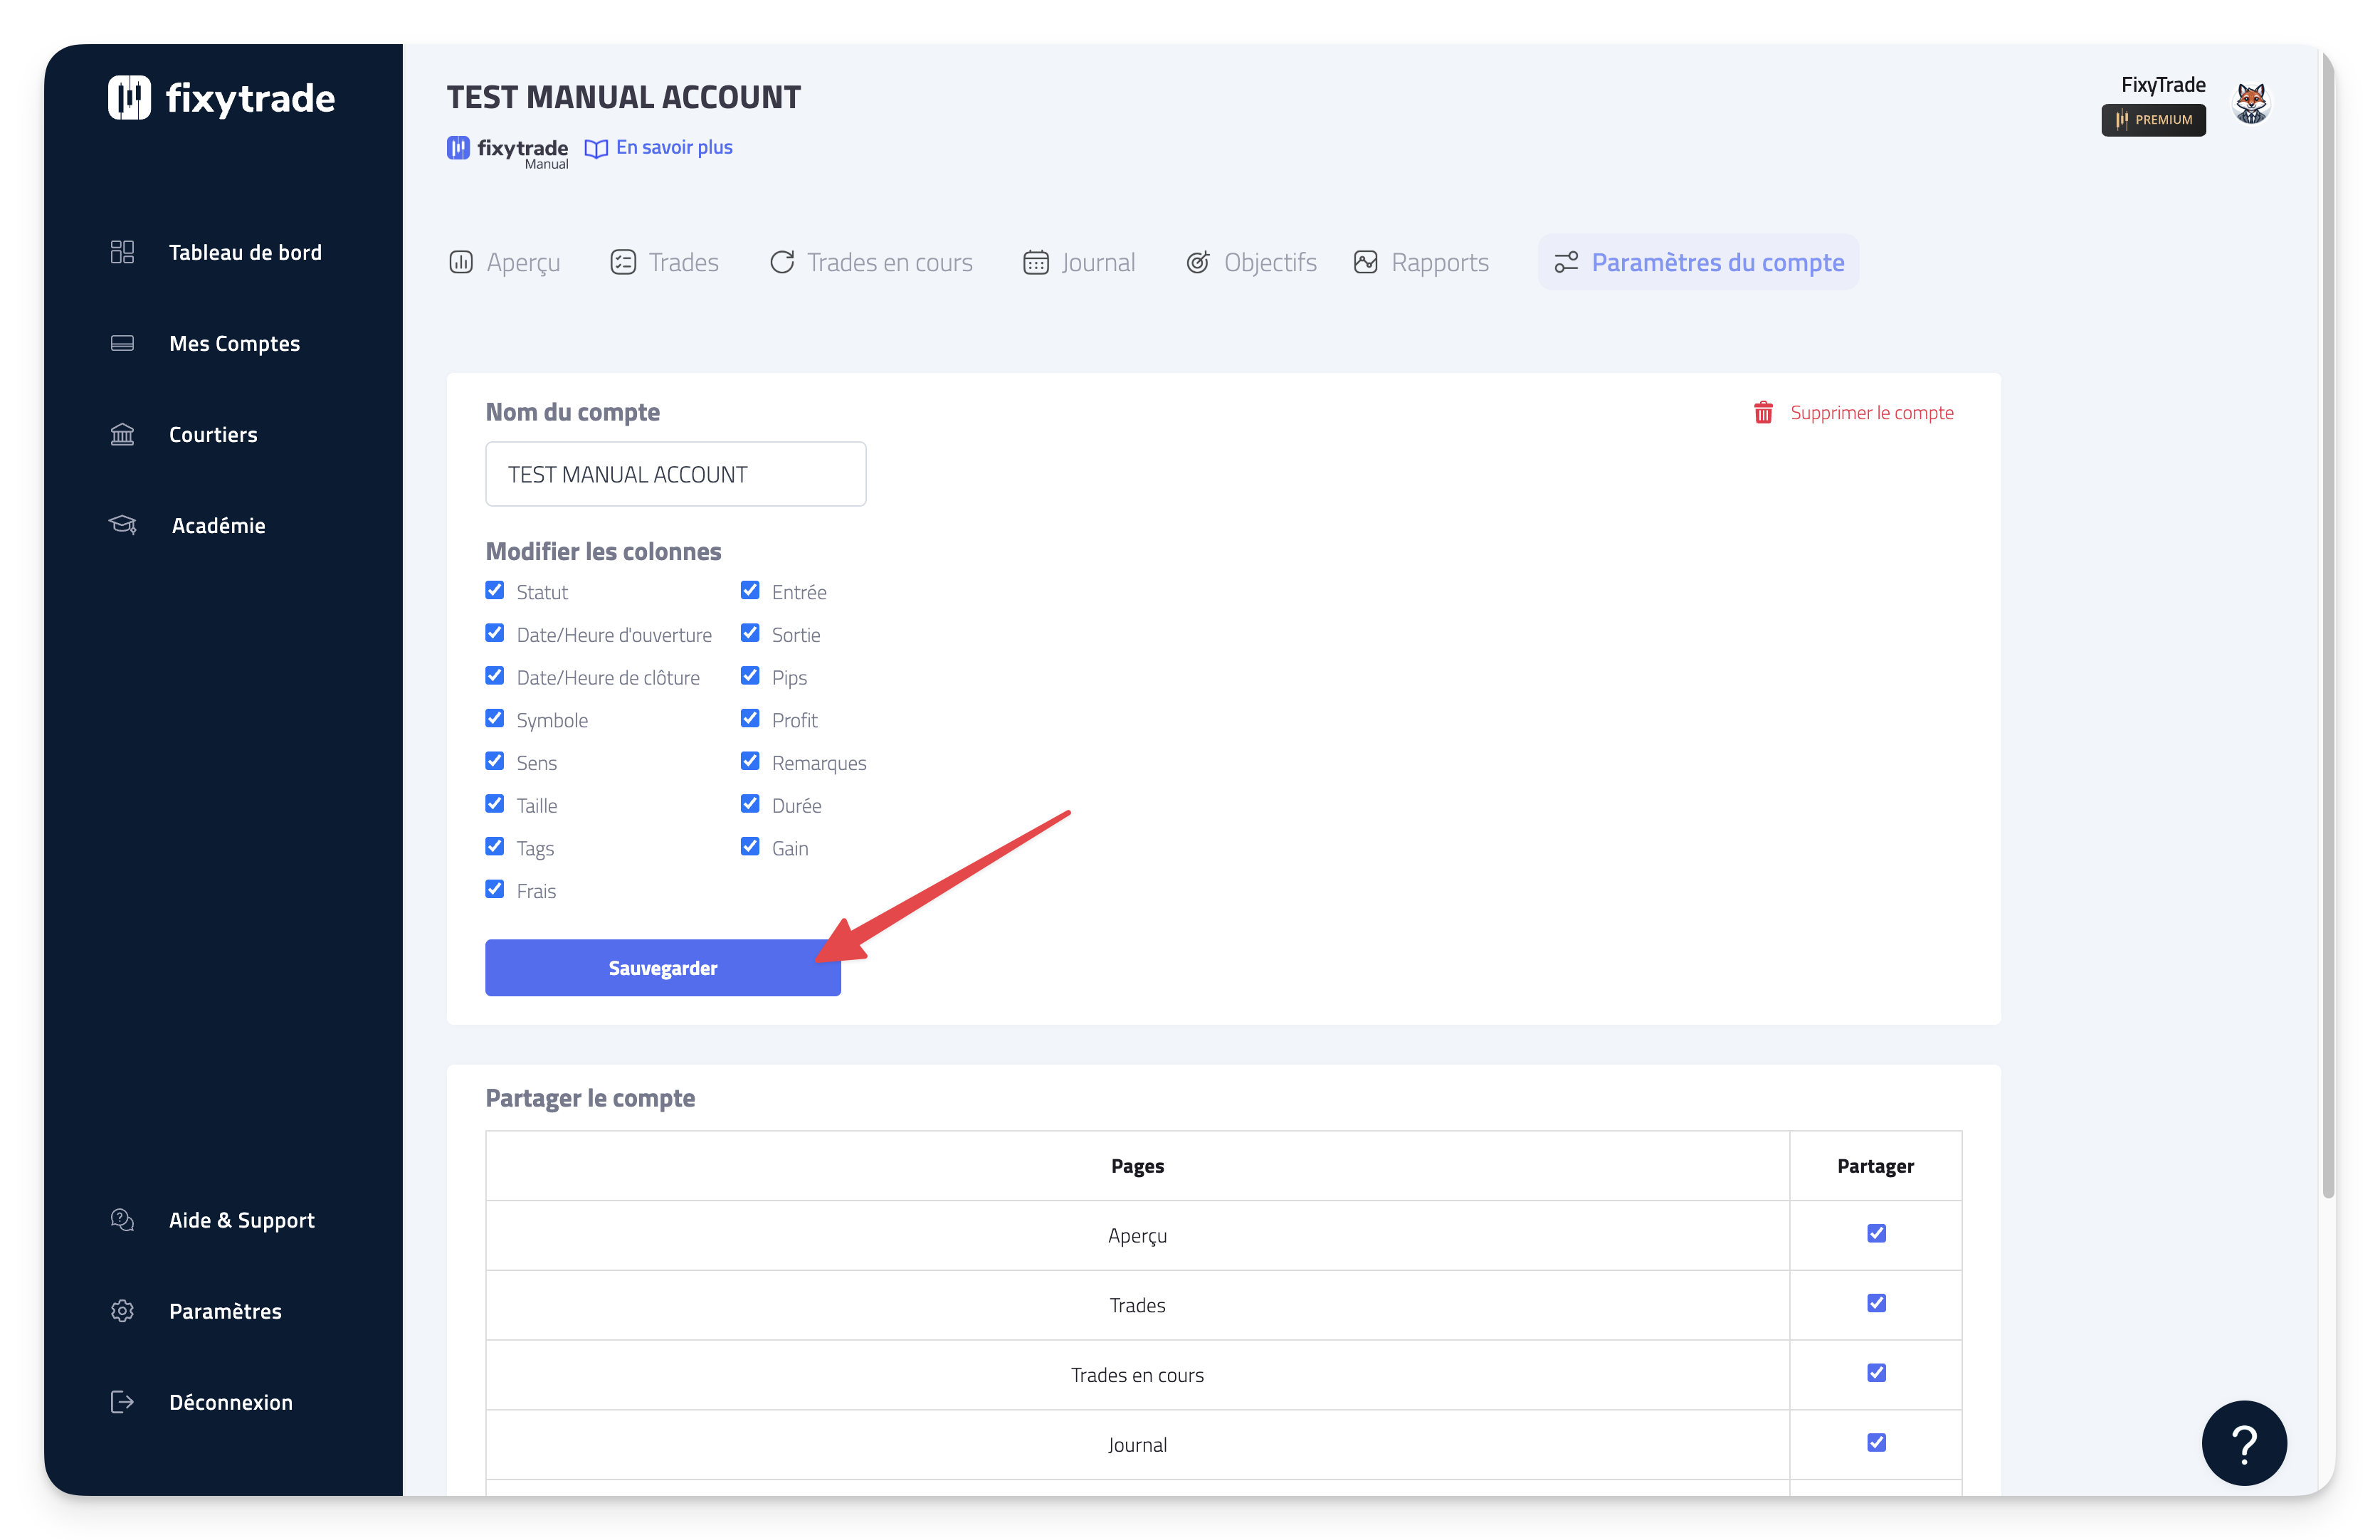The width and height of the screenshot is (2380, 1540).
Task: Open Tableau de bord dashboard icon
Action: click(x=122, y=252)
